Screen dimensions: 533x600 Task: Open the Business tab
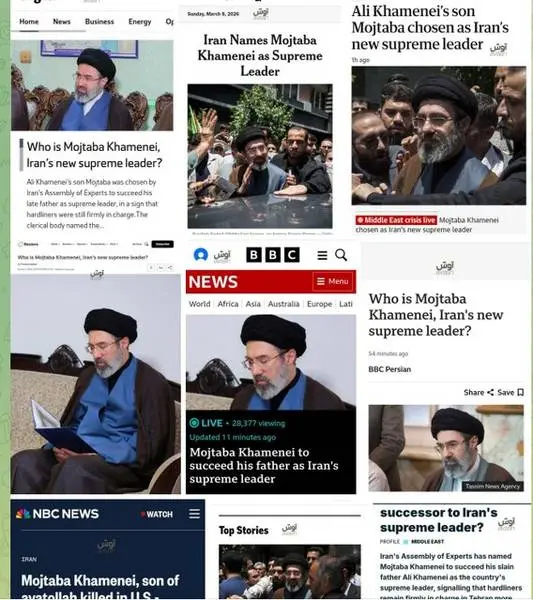pyautogui.click(x=99, y=21)
